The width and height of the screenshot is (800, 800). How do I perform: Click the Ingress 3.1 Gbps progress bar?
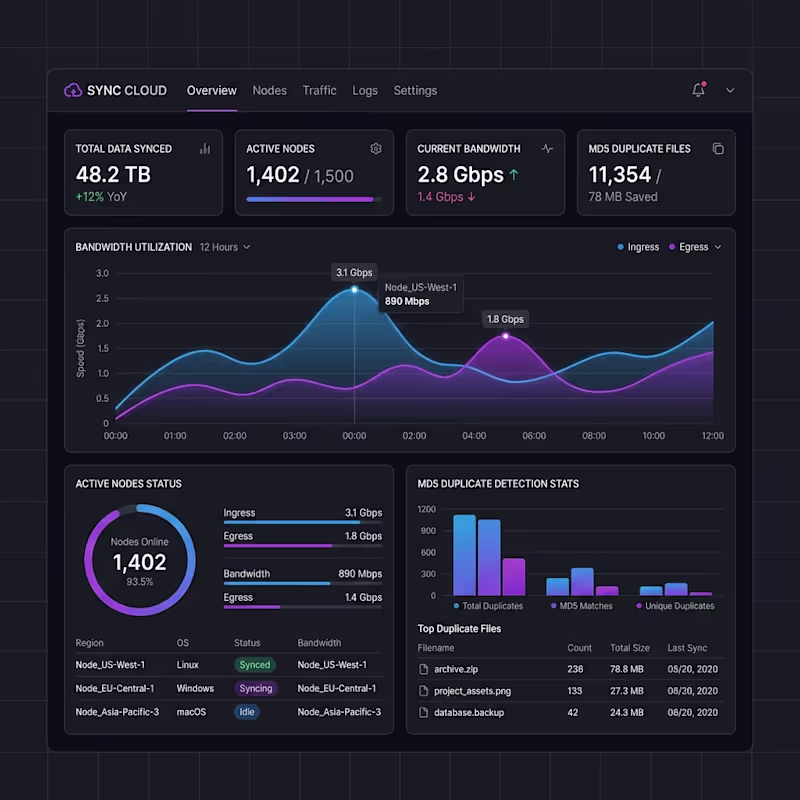[x=303, y=522]
